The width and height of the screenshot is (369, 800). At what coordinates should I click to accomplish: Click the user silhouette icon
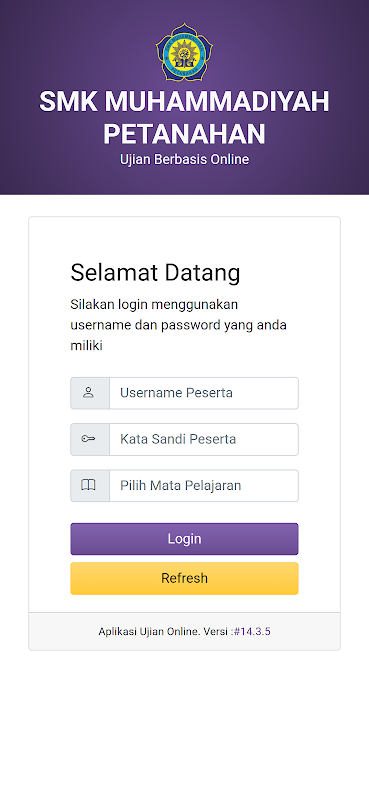(x=88, y=393)
